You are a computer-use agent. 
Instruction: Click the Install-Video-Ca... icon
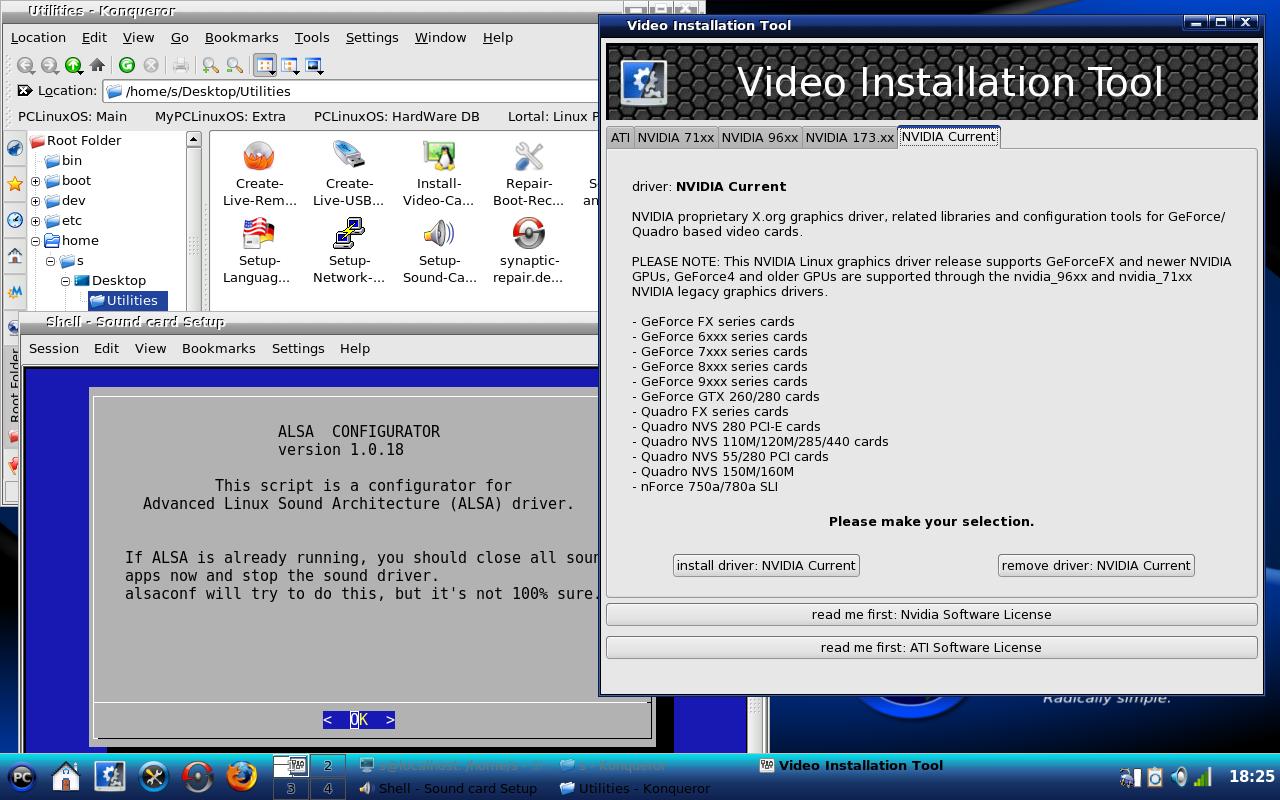439,172
